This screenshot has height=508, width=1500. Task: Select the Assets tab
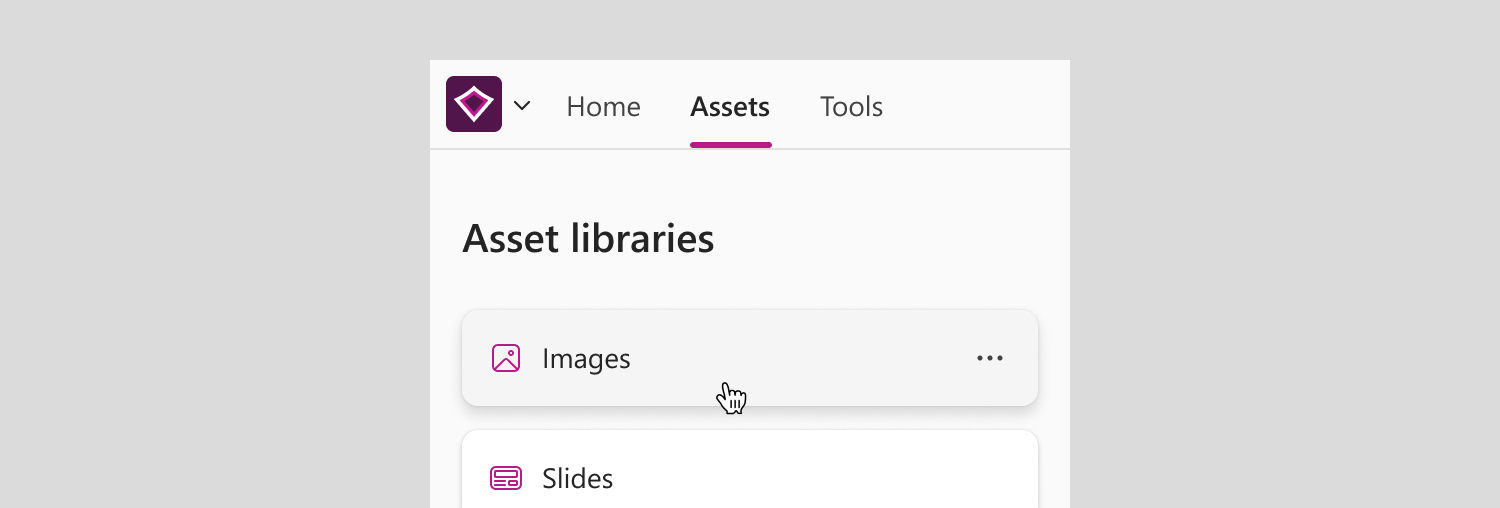pos(730,106)
